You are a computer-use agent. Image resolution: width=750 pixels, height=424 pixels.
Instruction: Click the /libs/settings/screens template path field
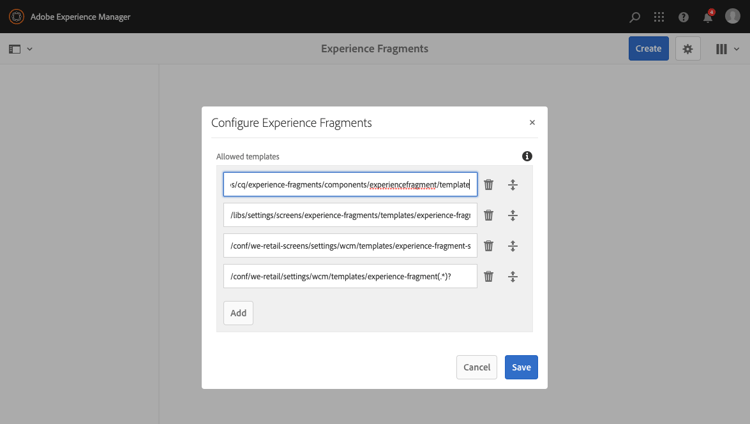350,215
